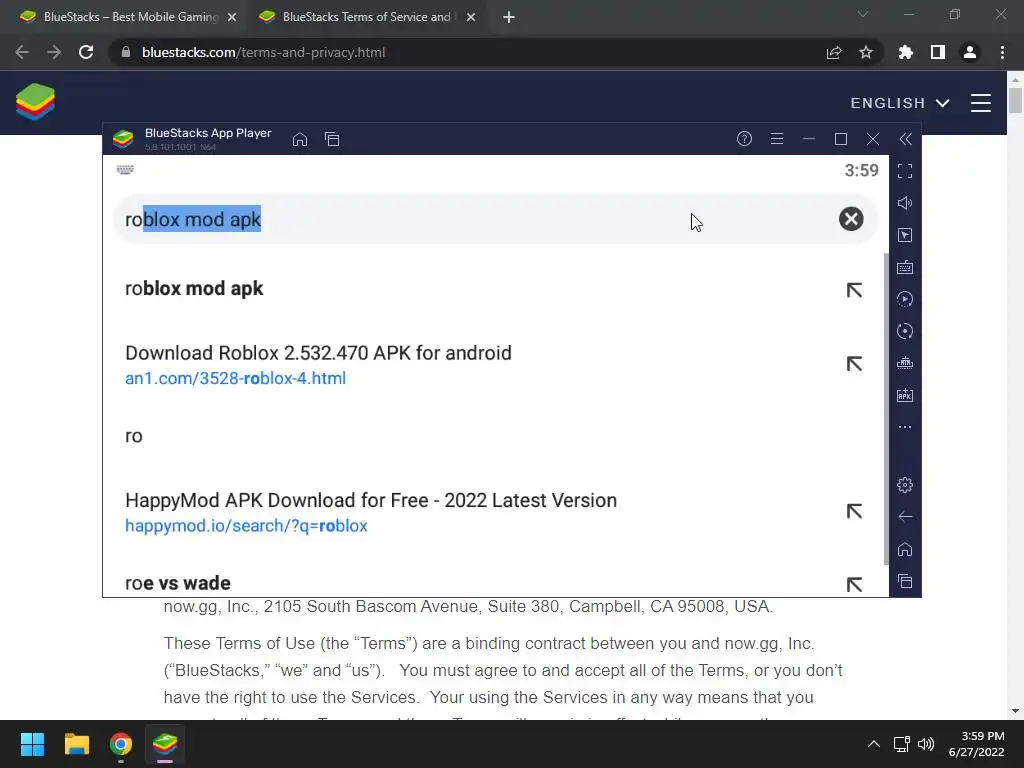Open BlueStacks settings gear icon
This screenshot has width=1024, height=768.
905,485
